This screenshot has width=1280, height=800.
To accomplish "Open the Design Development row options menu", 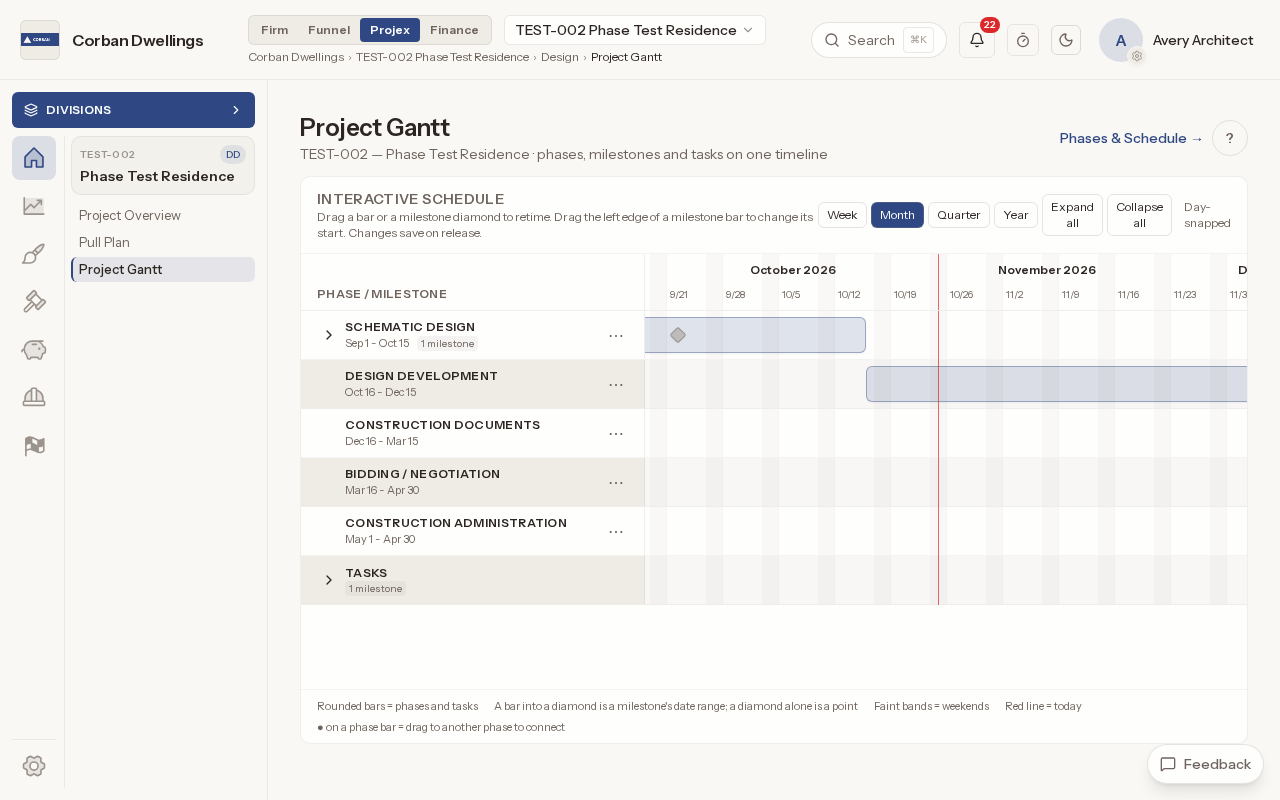I will [616, 385].
